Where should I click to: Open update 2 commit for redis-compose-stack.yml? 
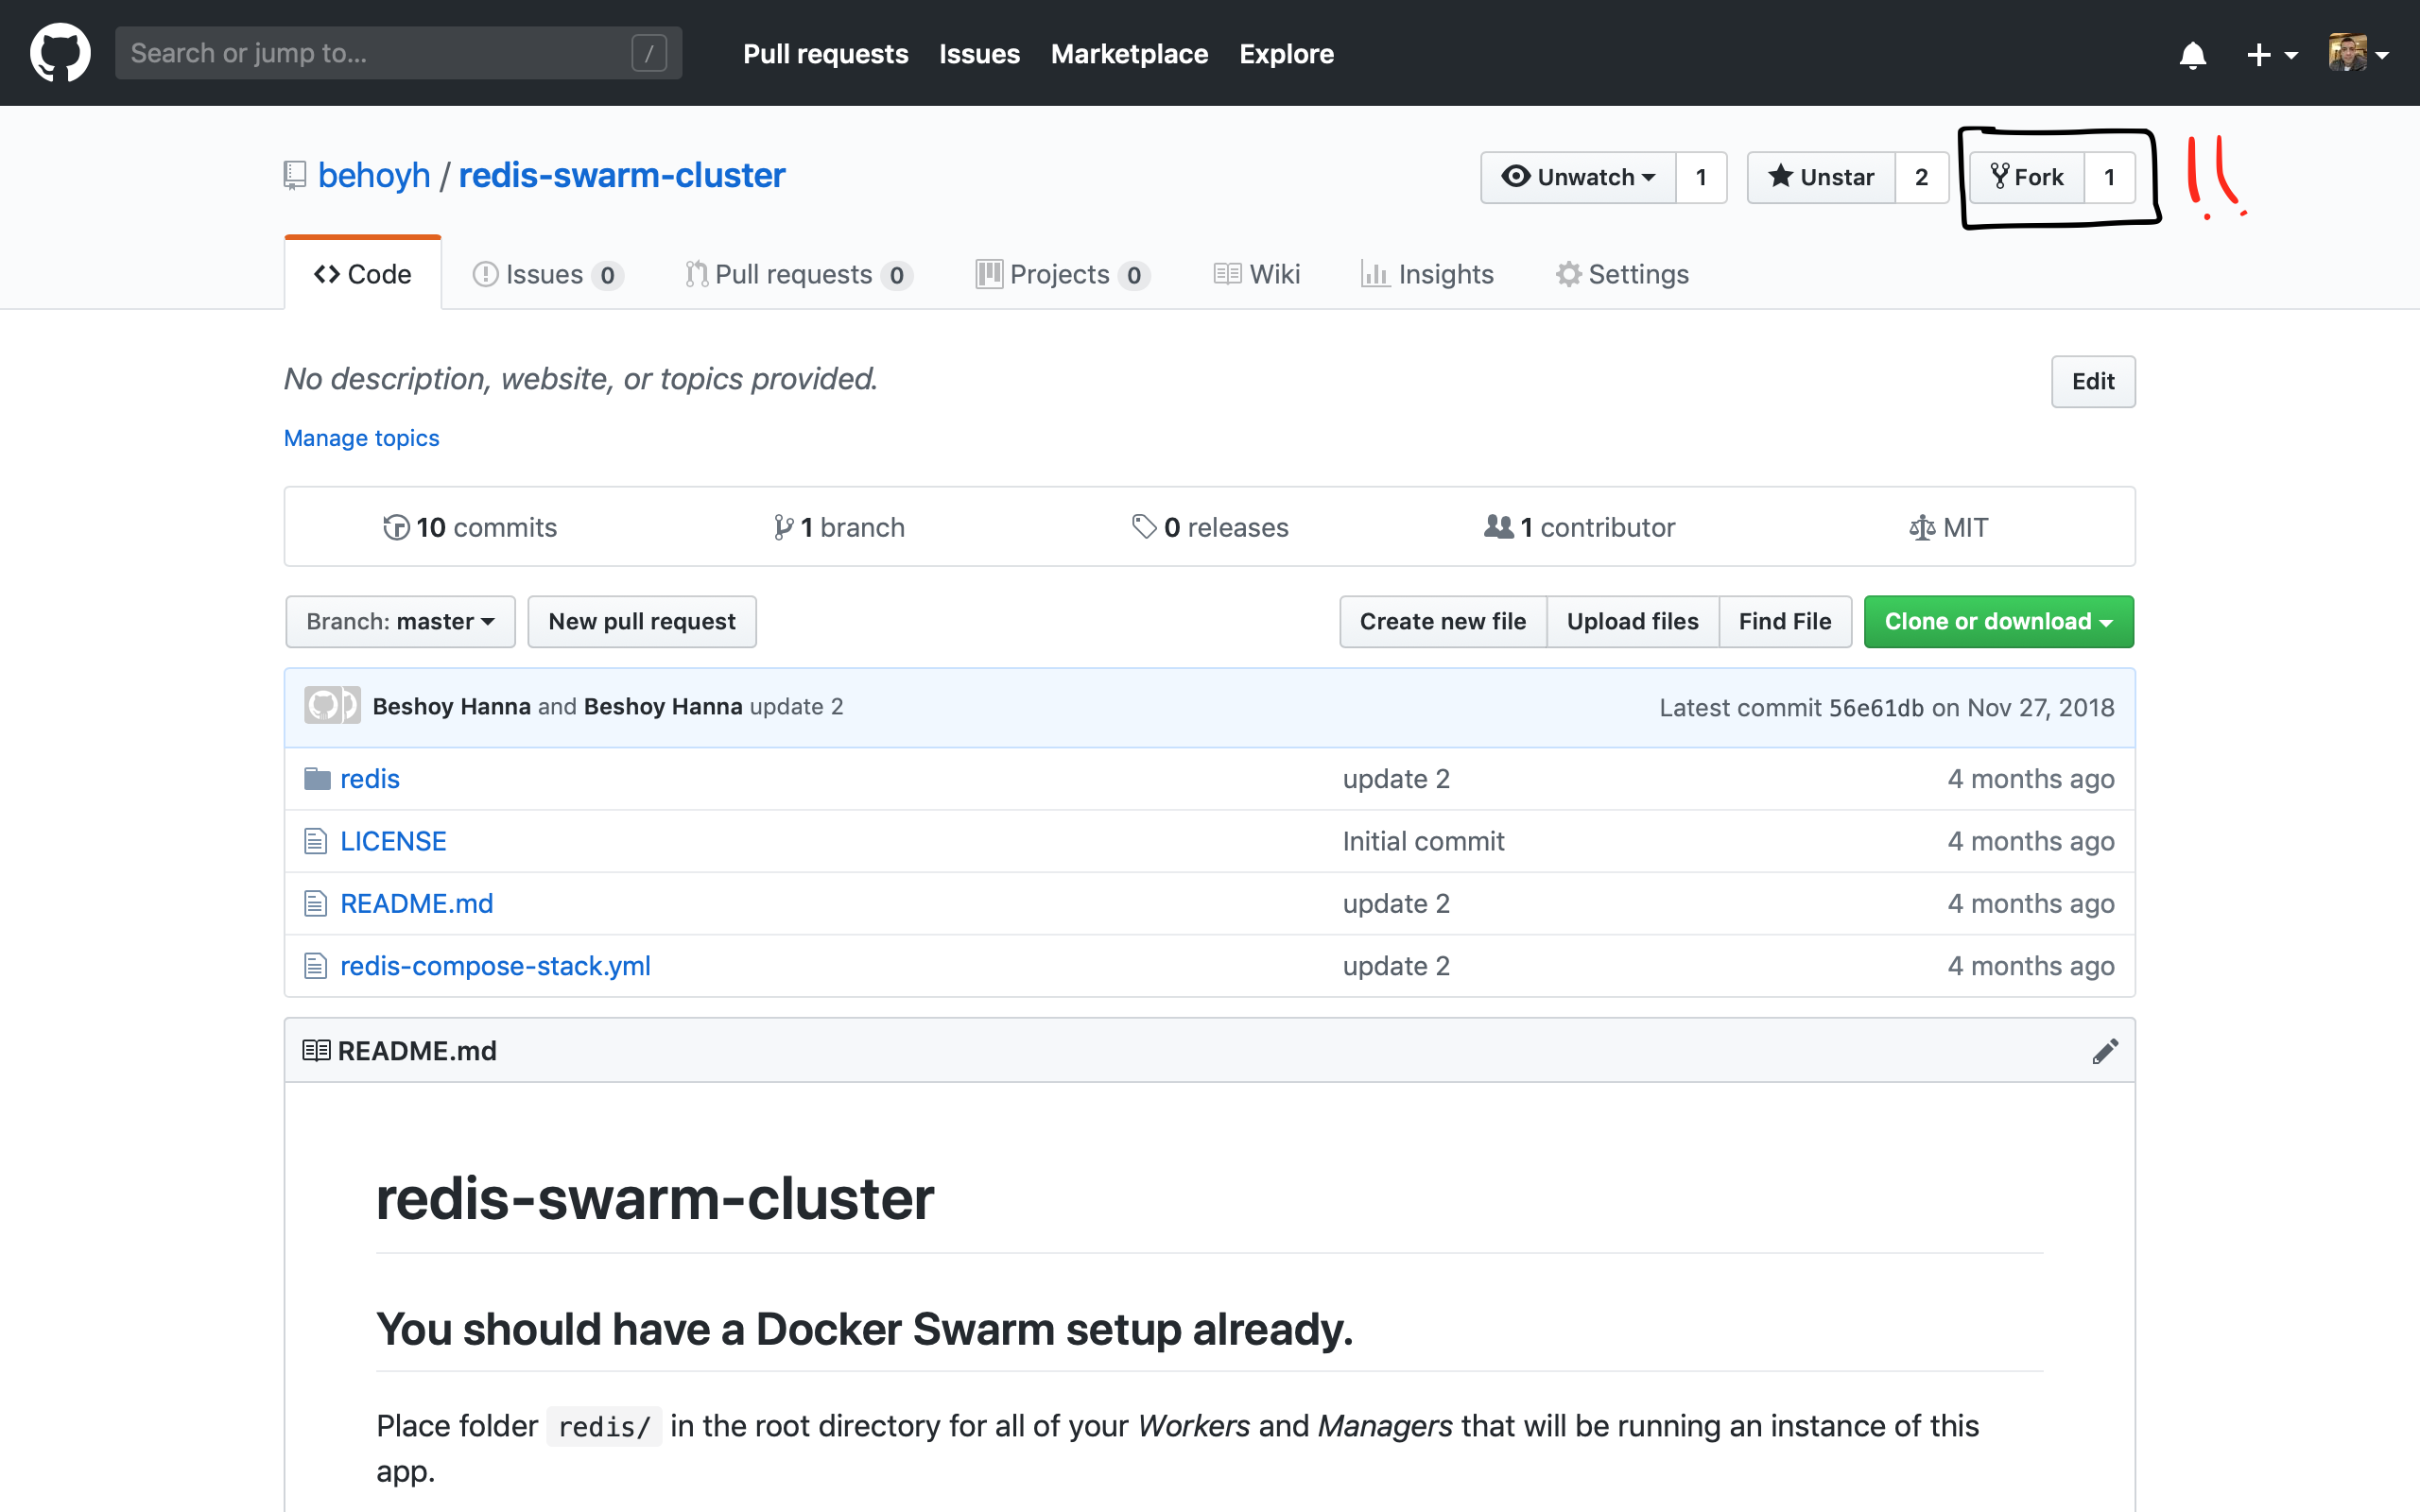click(x=1396, y=965)
